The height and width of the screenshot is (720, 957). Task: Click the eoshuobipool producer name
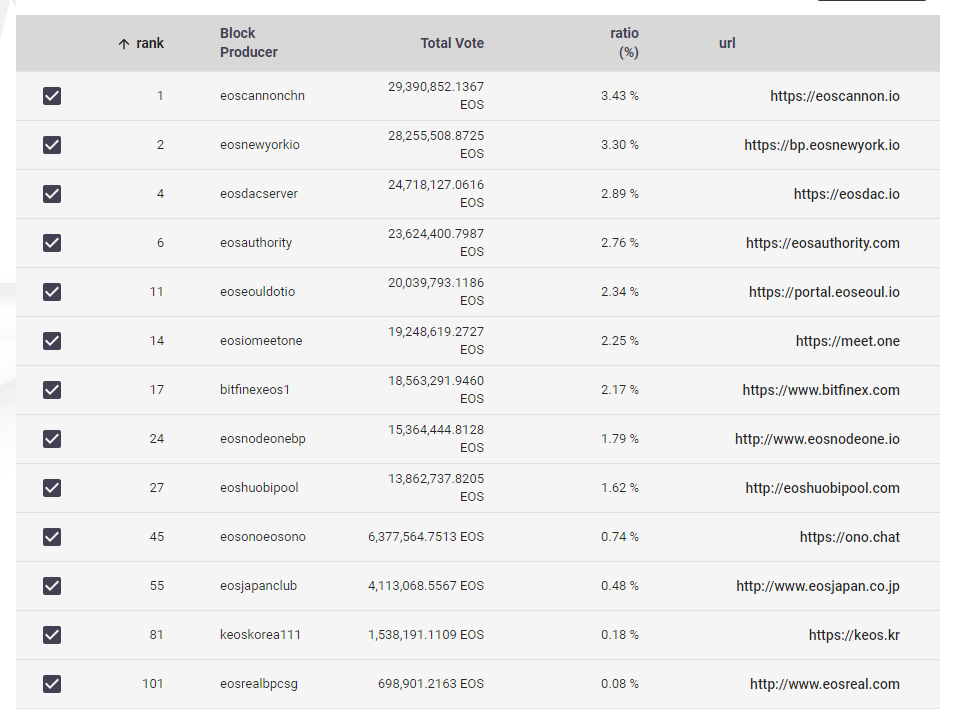[x=259, y=488]
